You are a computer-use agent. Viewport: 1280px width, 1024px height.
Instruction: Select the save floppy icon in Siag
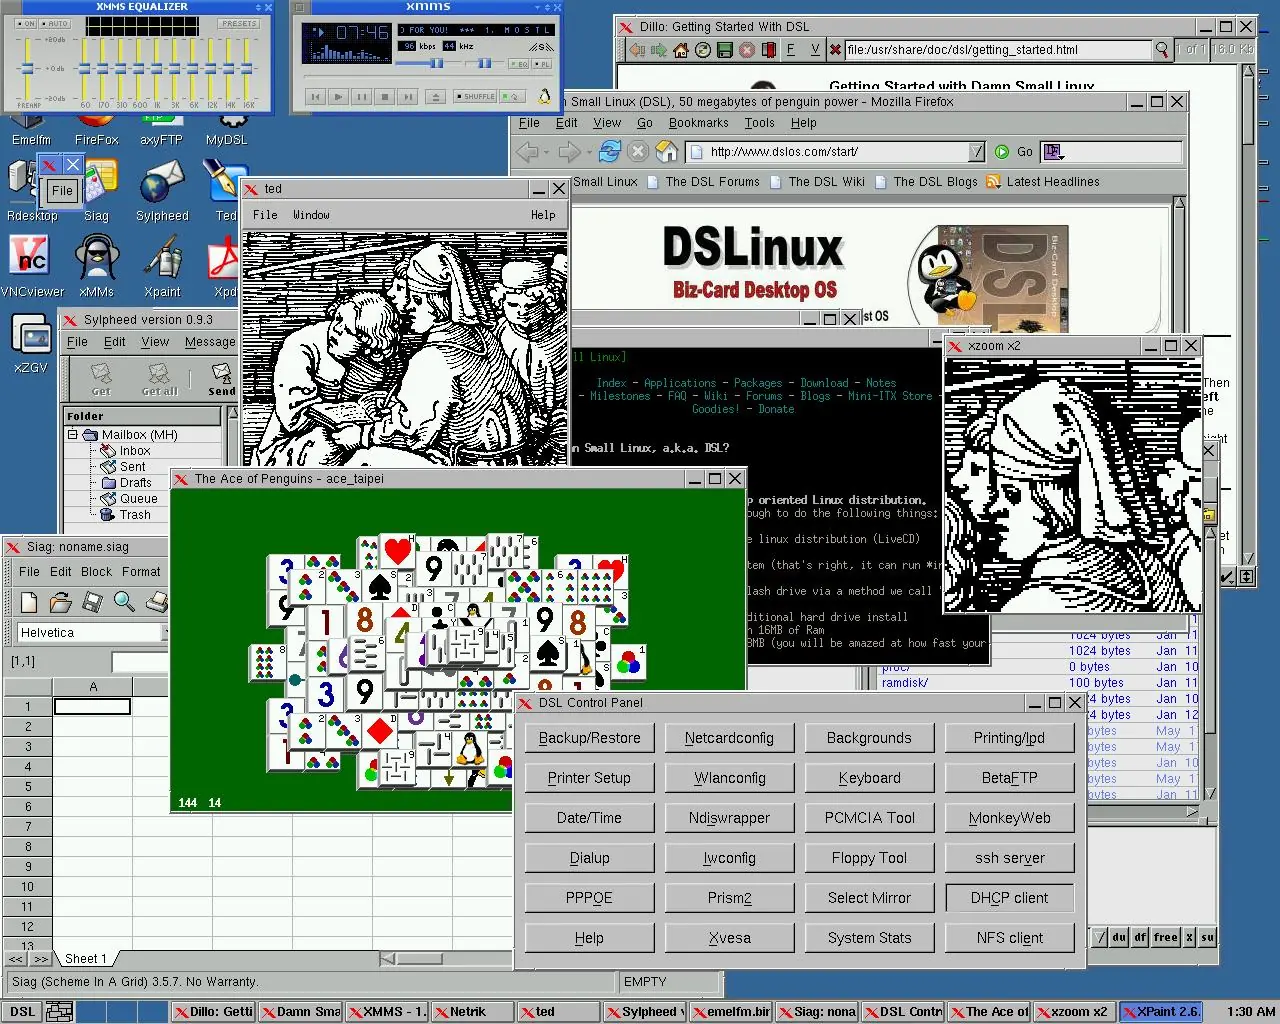92,602
